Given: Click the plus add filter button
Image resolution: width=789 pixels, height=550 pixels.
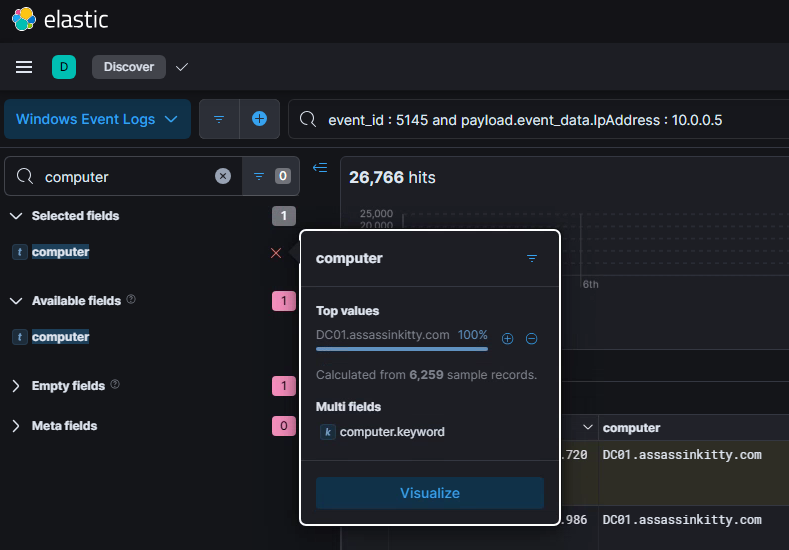Looking at the screenshot, I should 259,119.
